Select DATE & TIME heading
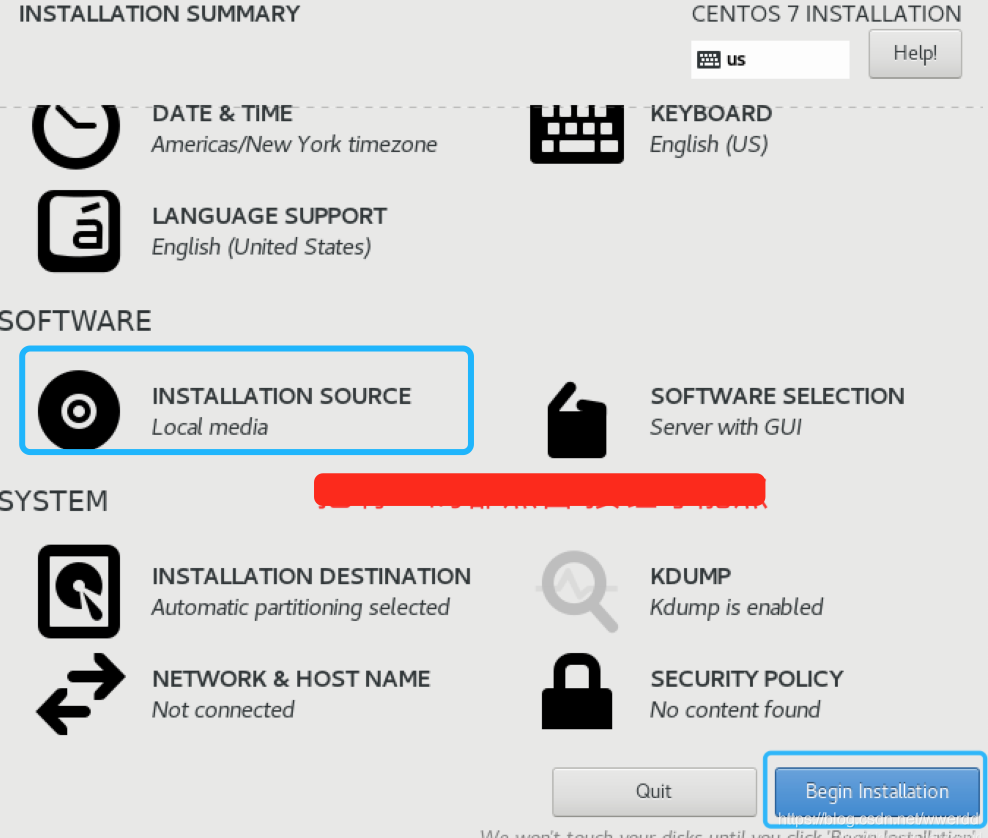This screenshot has width=988, height=838. [x=222, y=113]
